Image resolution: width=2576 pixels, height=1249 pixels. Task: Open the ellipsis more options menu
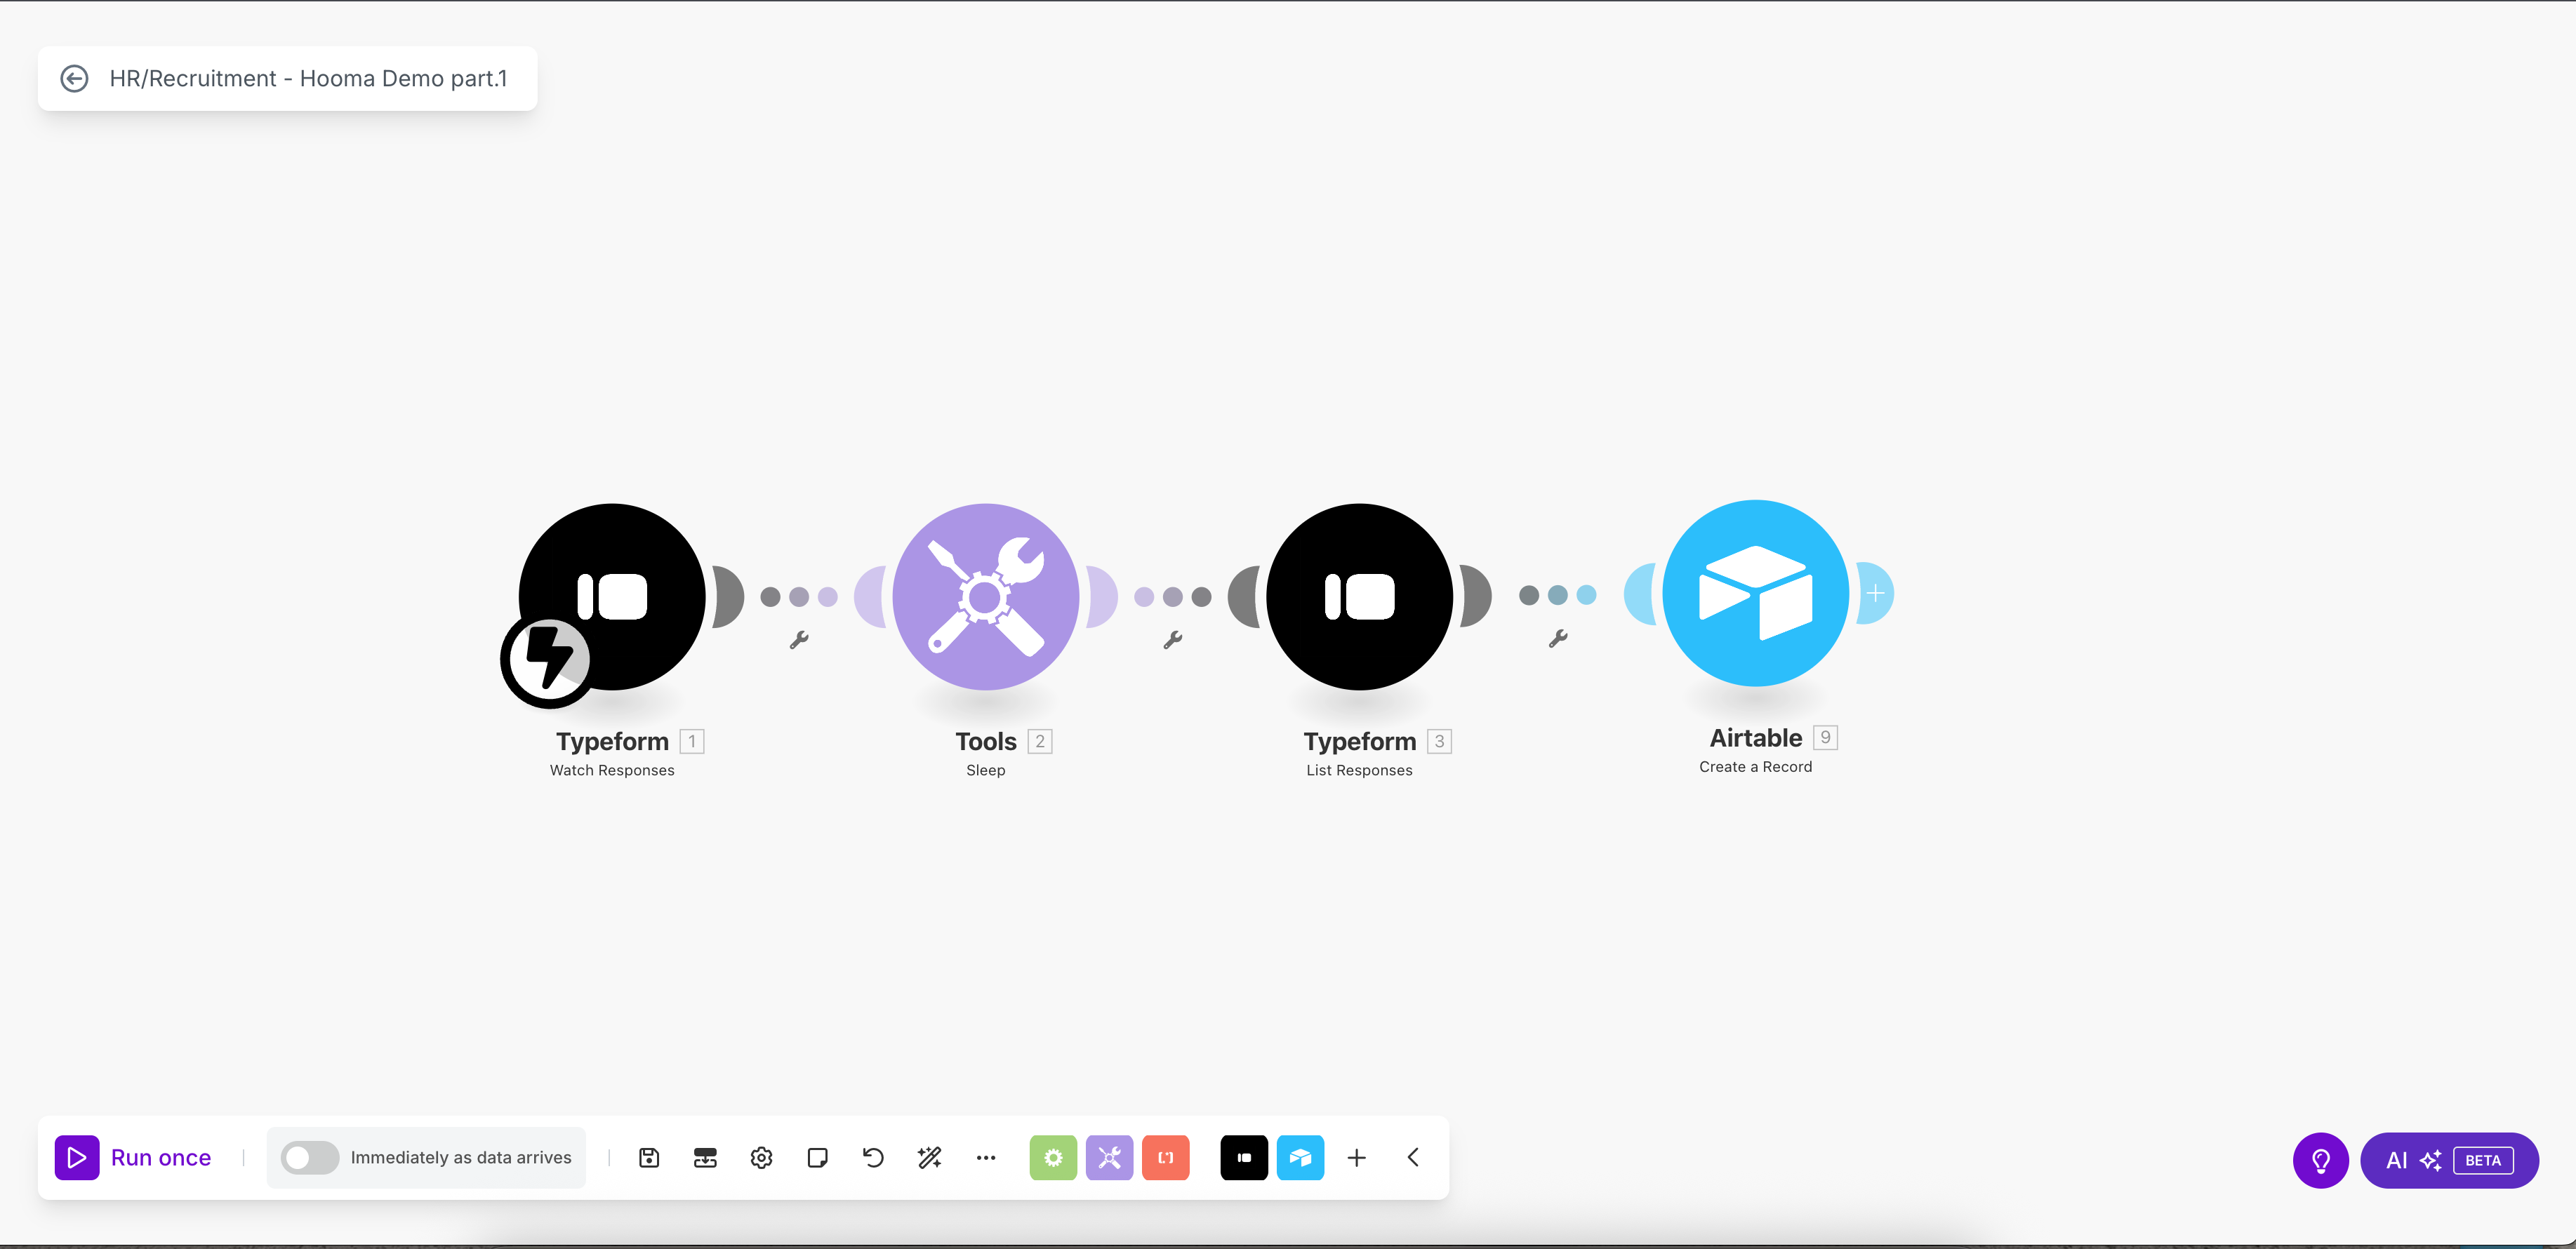point(986,1157)
